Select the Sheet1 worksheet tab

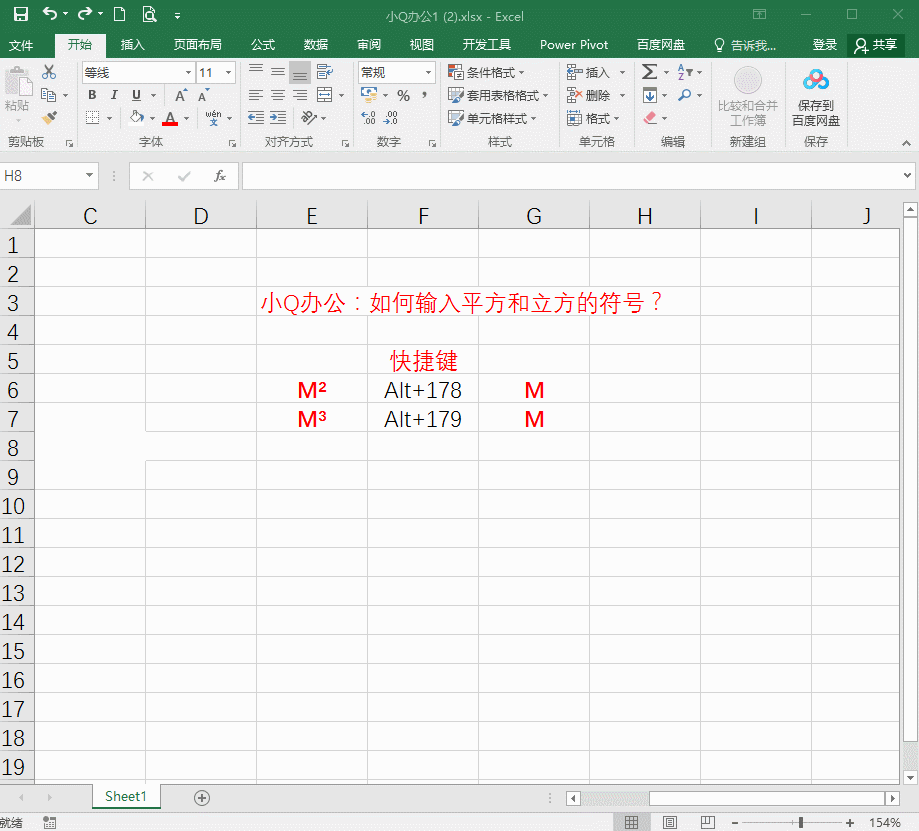click(x=125, y=796)
